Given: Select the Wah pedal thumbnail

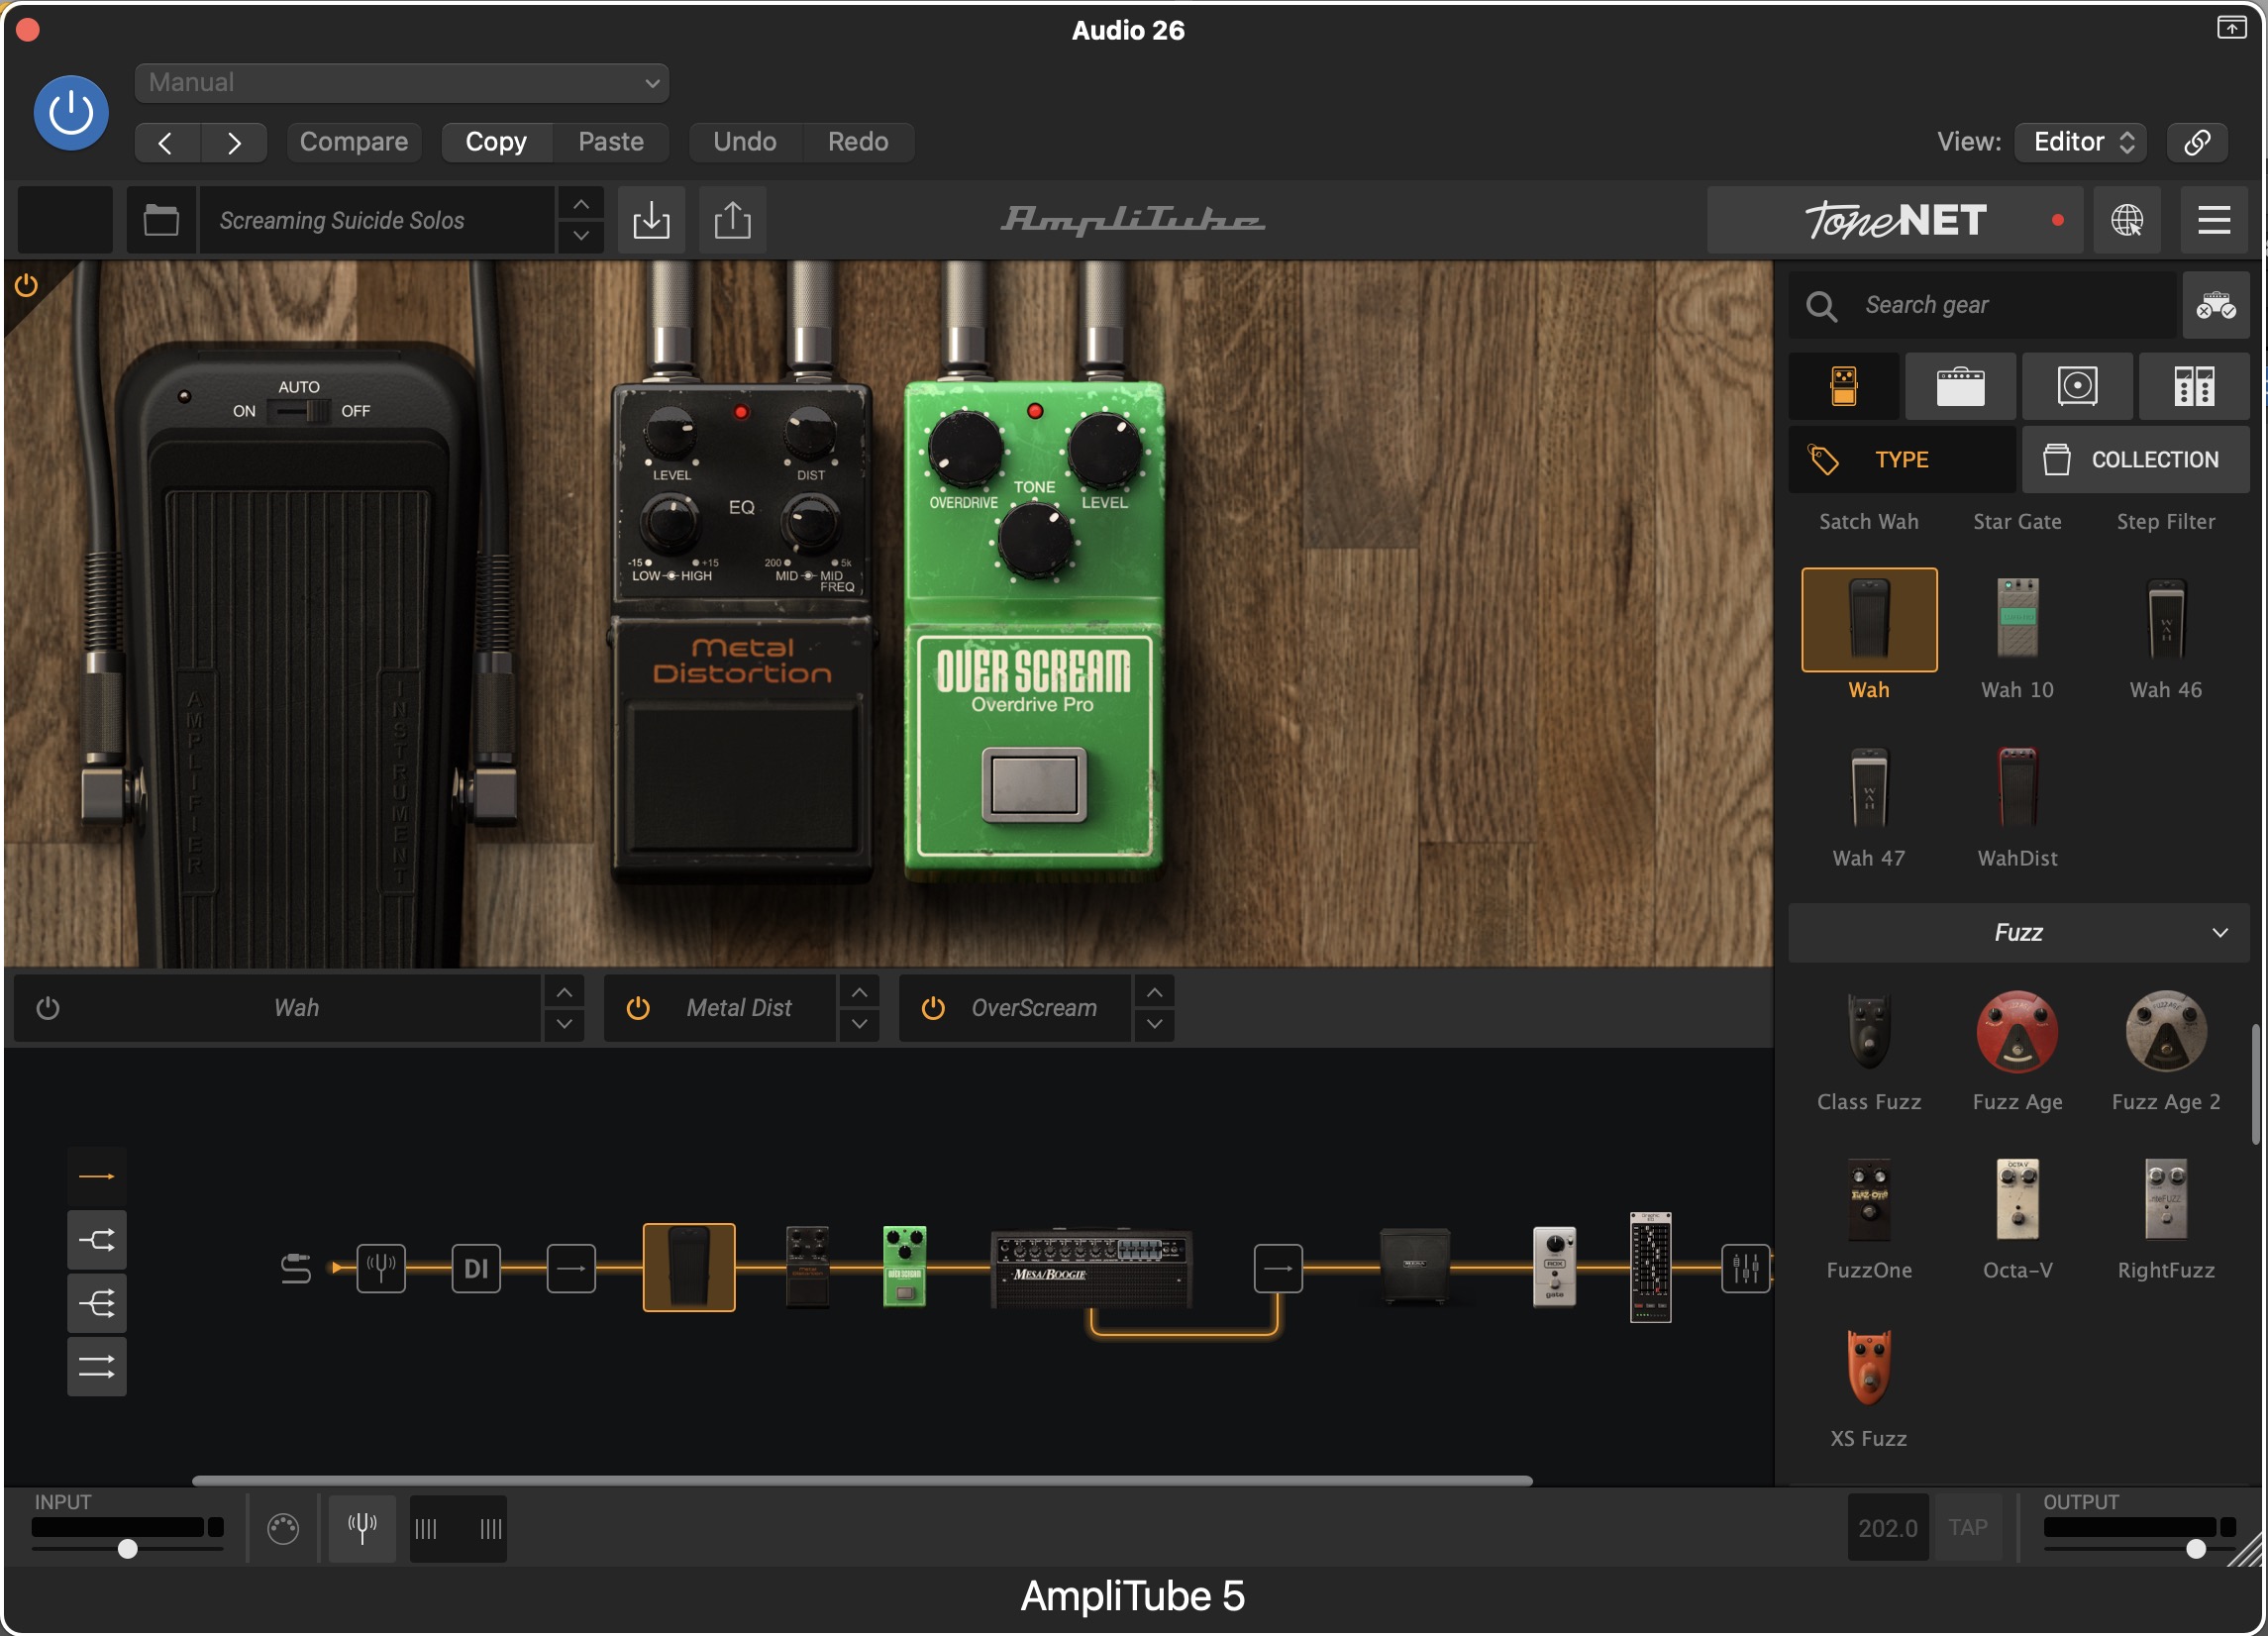Looking at the screenshot, I should click(1869, 620).
